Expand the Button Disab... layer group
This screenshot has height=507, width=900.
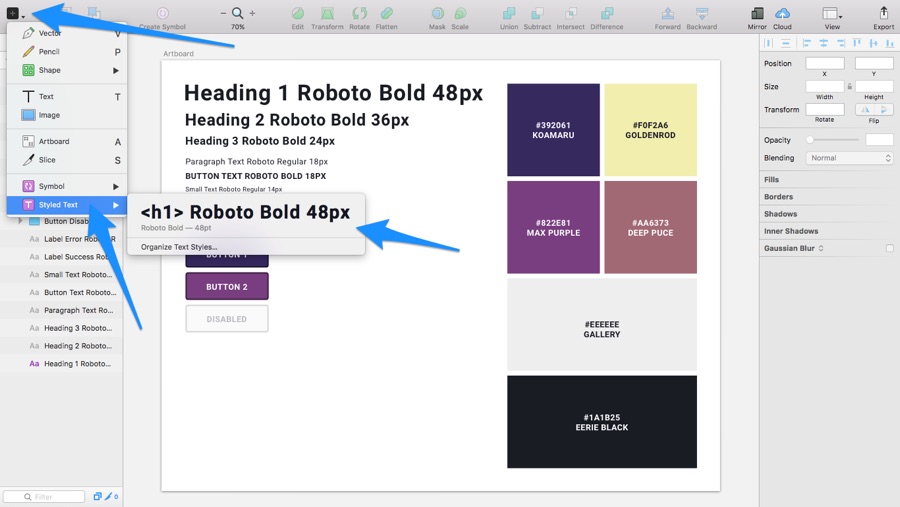[21, 221]
